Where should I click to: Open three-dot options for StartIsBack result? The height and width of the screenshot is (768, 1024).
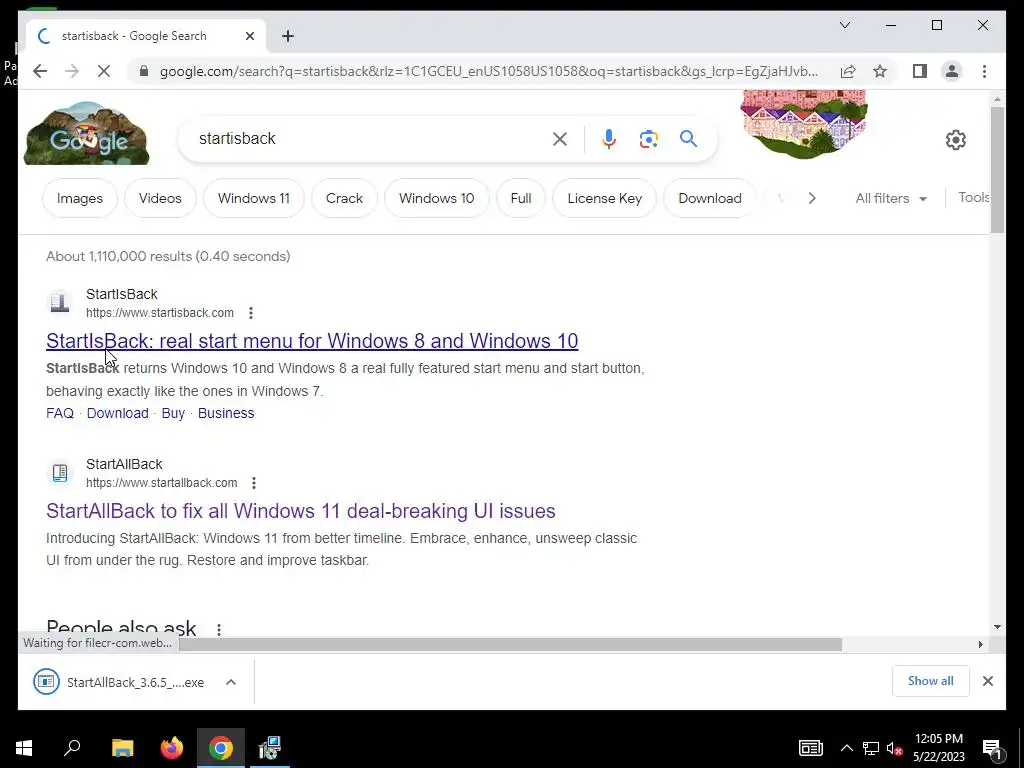coord(251,313)
